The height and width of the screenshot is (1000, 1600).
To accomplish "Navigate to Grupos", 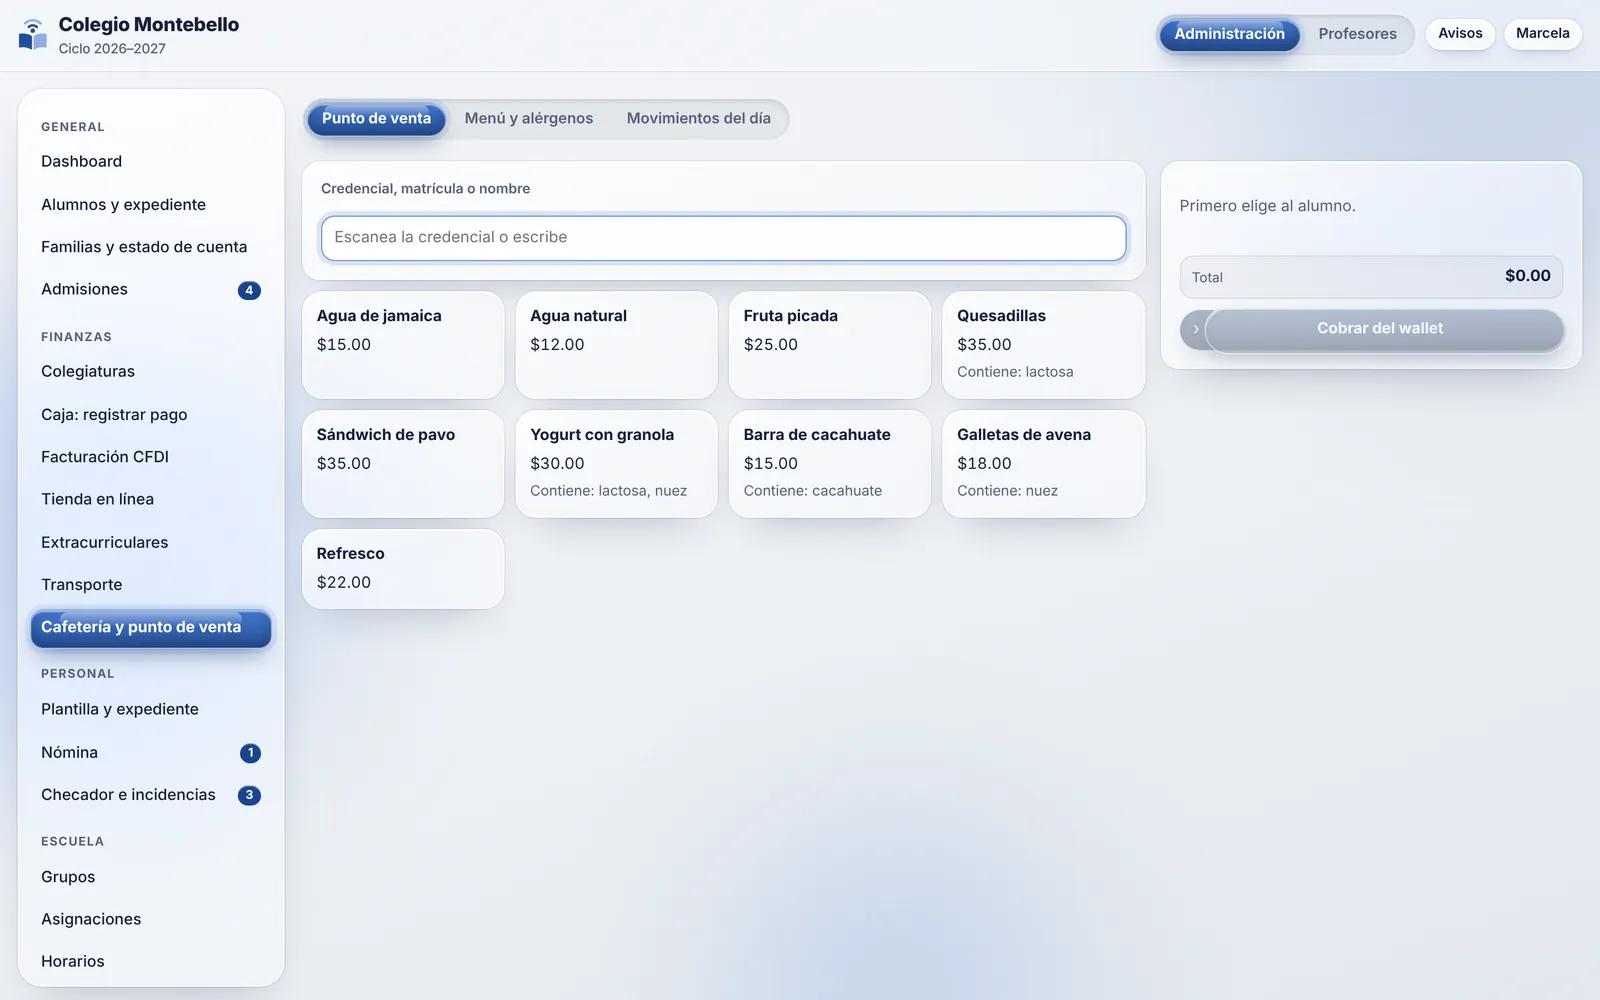I will pyautogui.click(x=151, y=877).
